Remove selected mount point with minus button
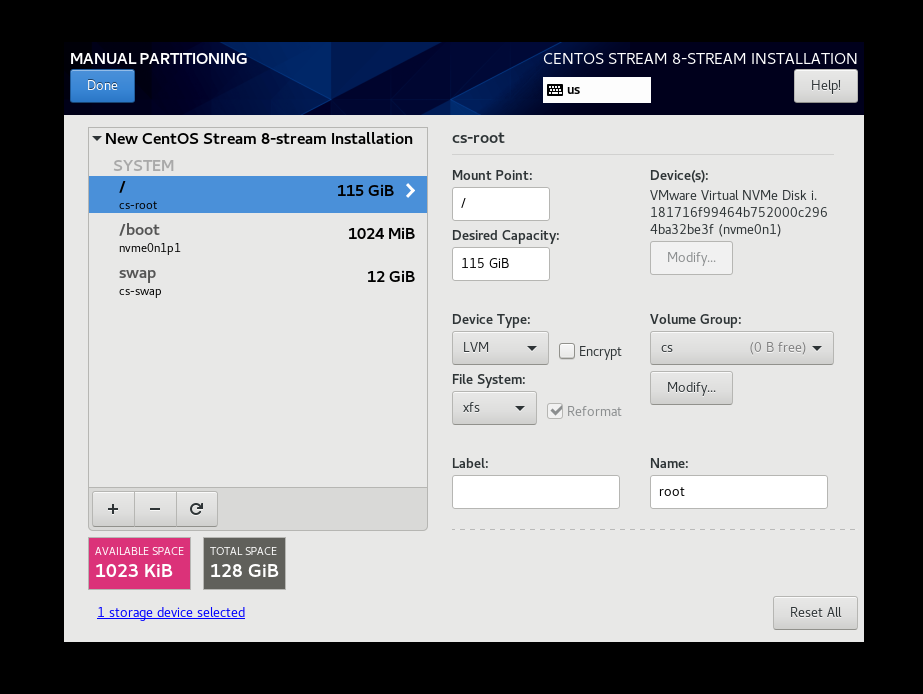 coord(155,509)
